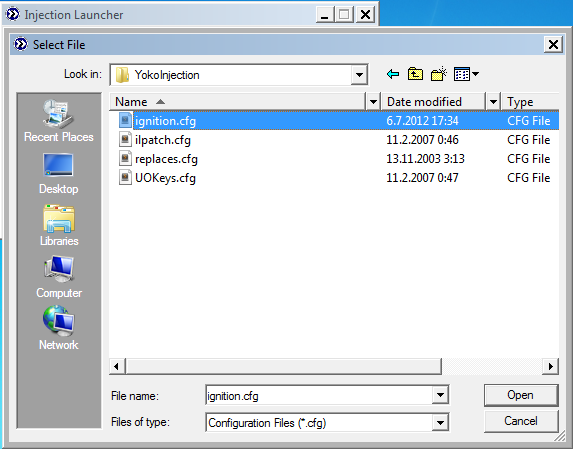Open Recent Places shortcut
This screenshot has height=449, width=573.
58,121
